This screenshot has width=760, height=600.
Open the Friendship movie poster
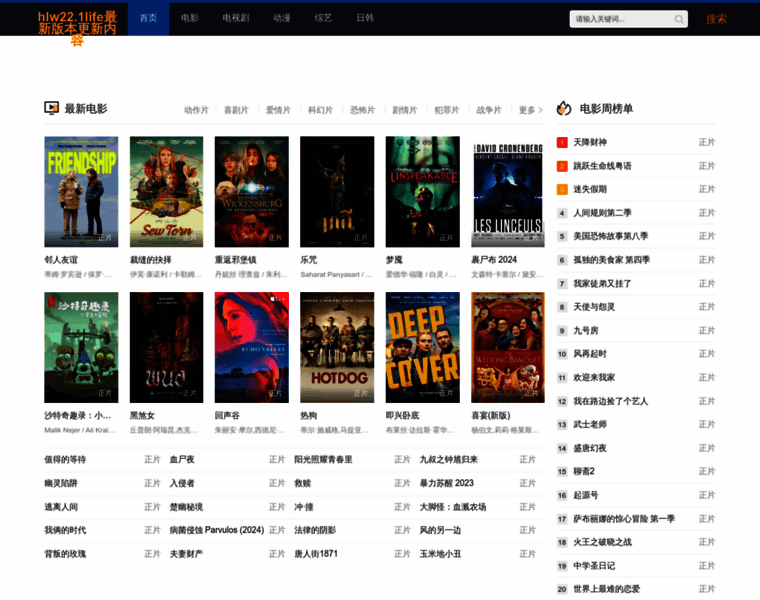click(81, 192)
